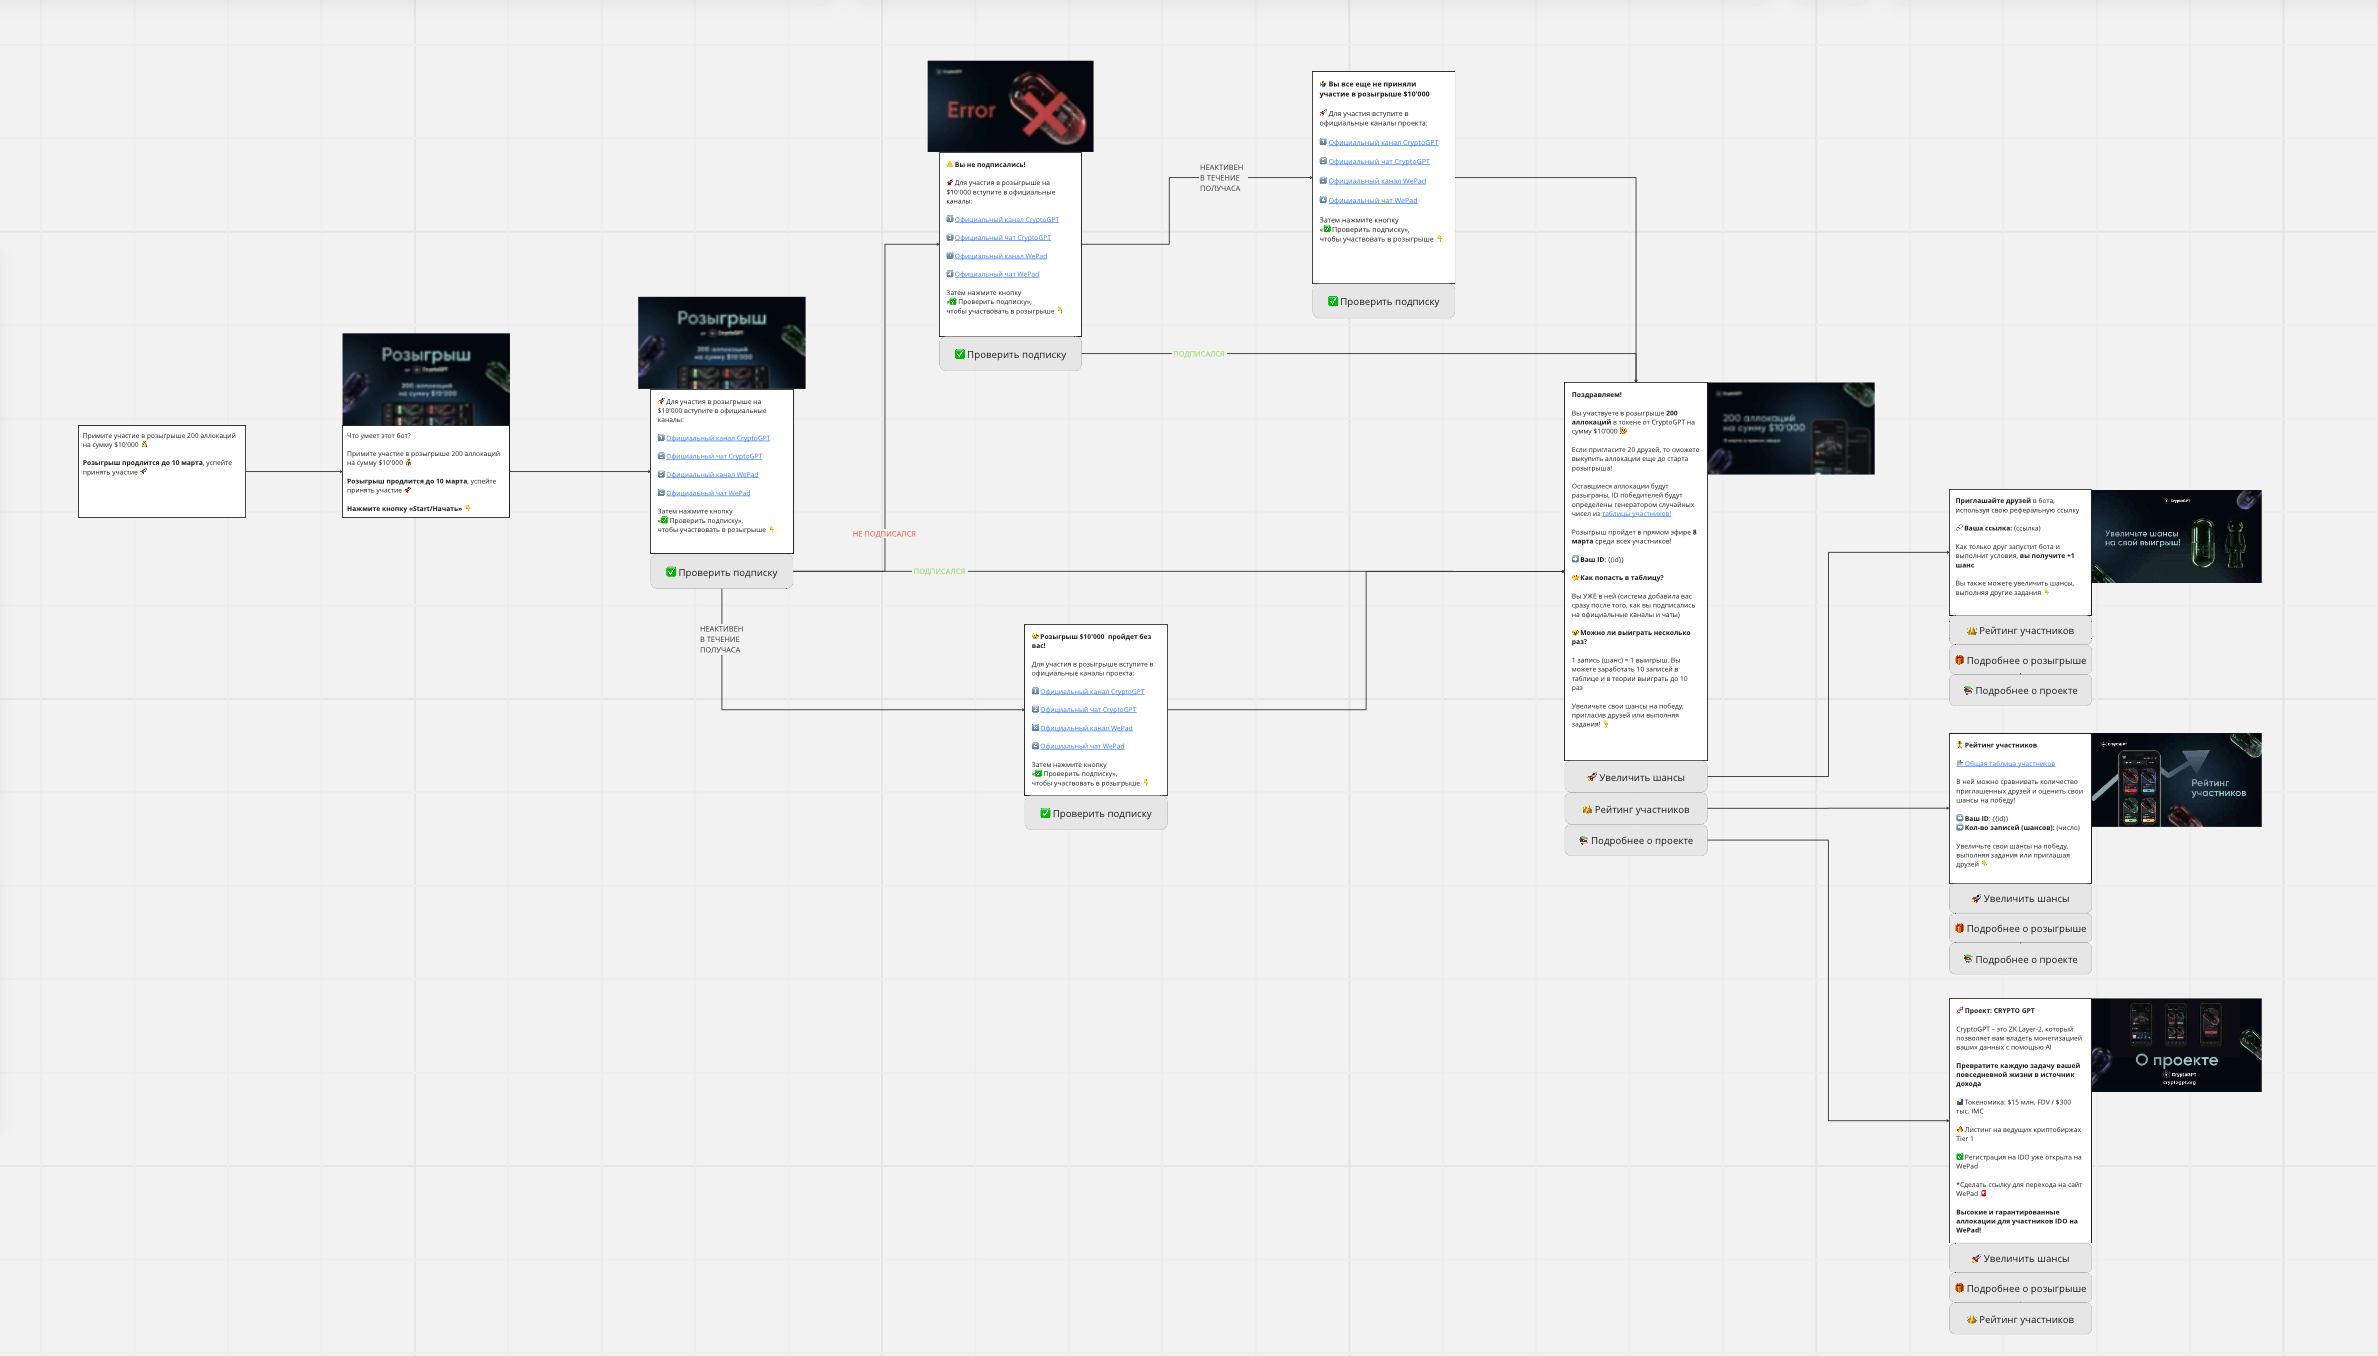Select the 'Увеличьте шансы' banner image

tap(2176, 537)
